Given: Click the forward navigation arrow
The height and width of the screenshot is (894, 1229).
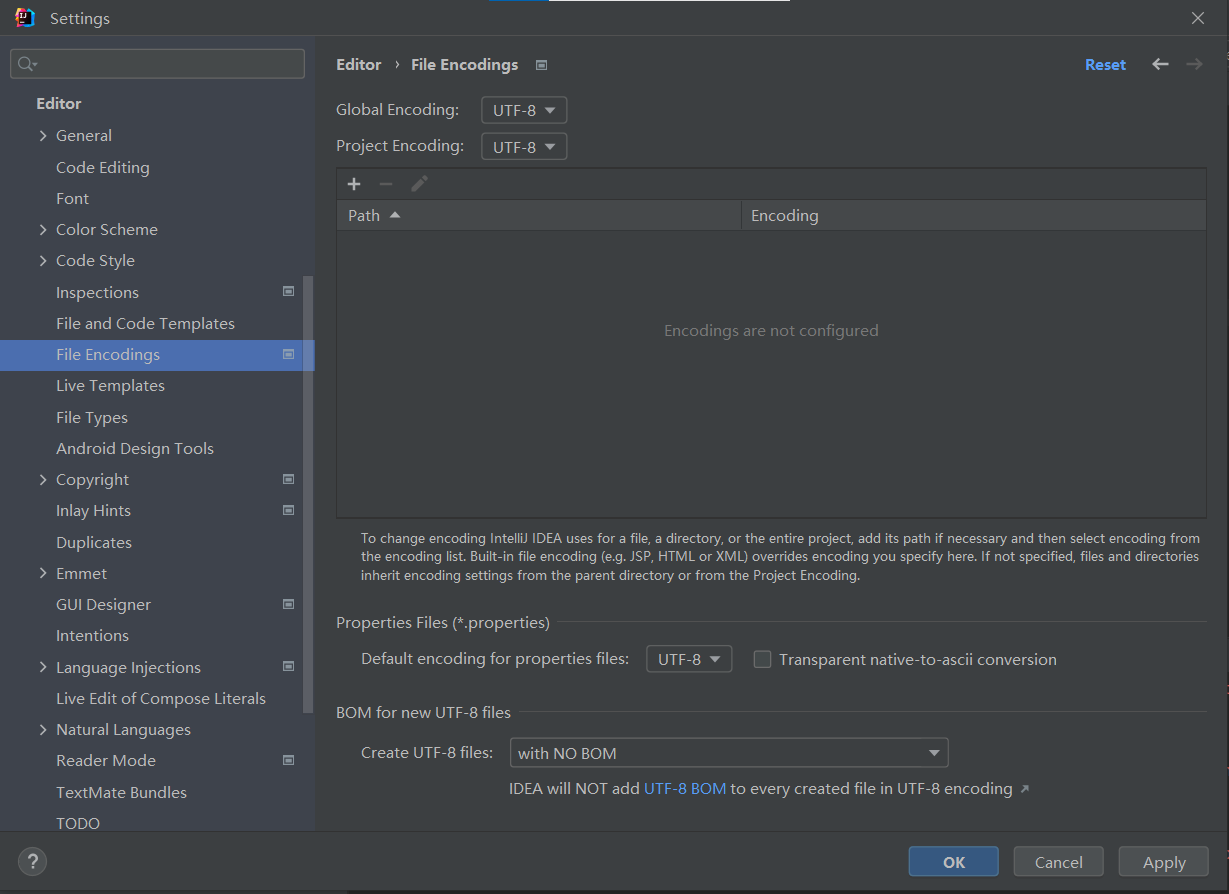Looking at the screenshot, I should coord(1194,64).
